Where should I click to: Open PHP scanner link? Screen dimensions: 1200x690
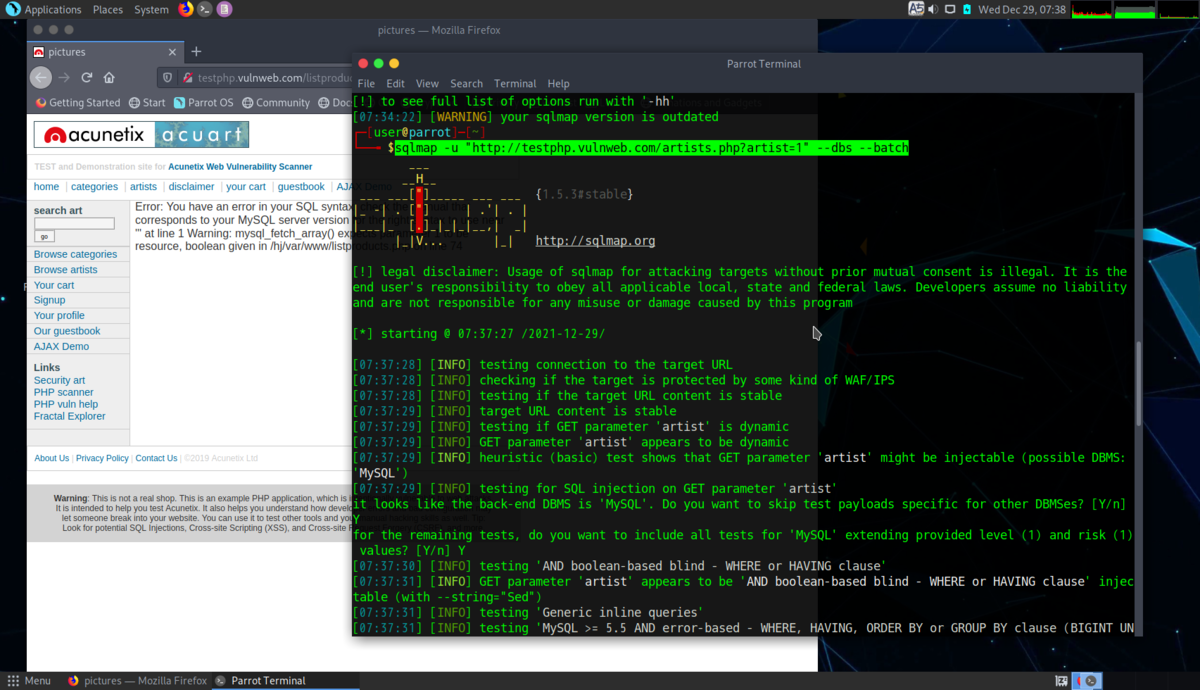click(x=63, y=392)
